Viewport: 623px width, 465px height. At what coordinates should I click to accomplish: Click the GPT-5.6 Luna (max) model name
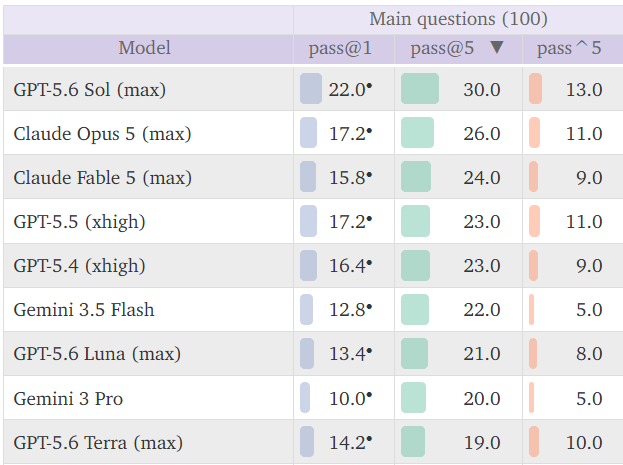97,354
